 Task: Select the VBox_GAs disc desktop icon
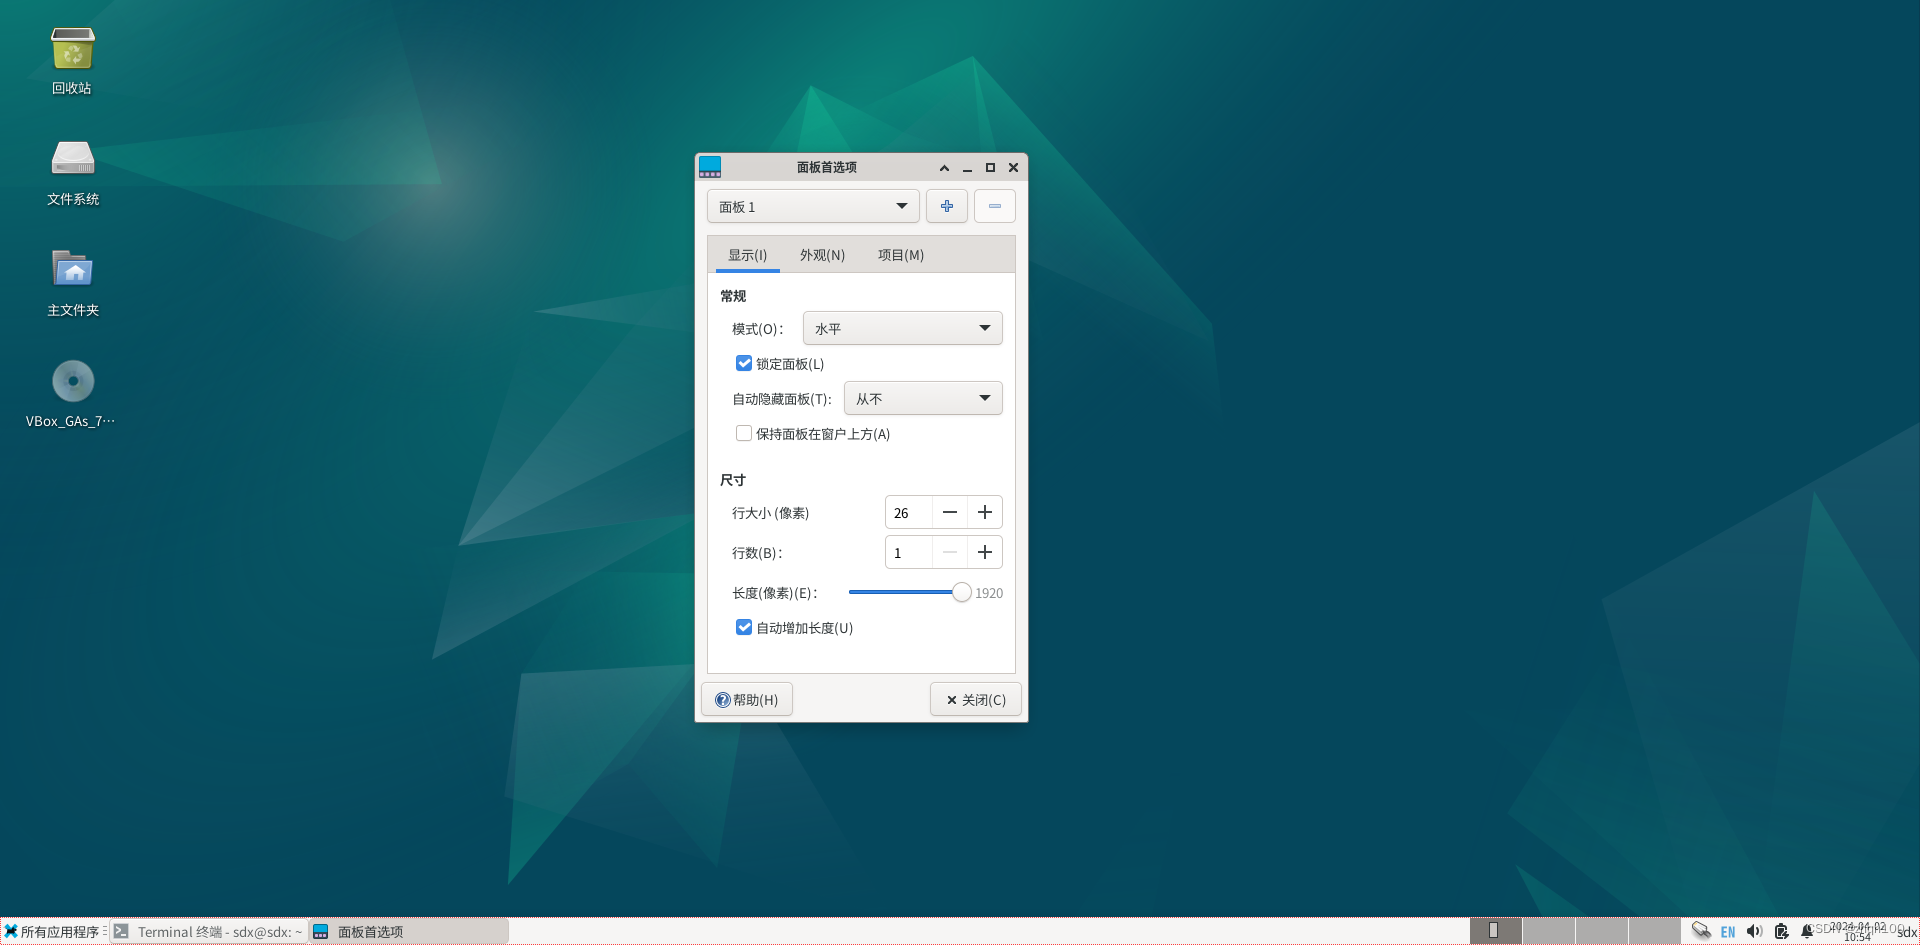coord(72,393)
